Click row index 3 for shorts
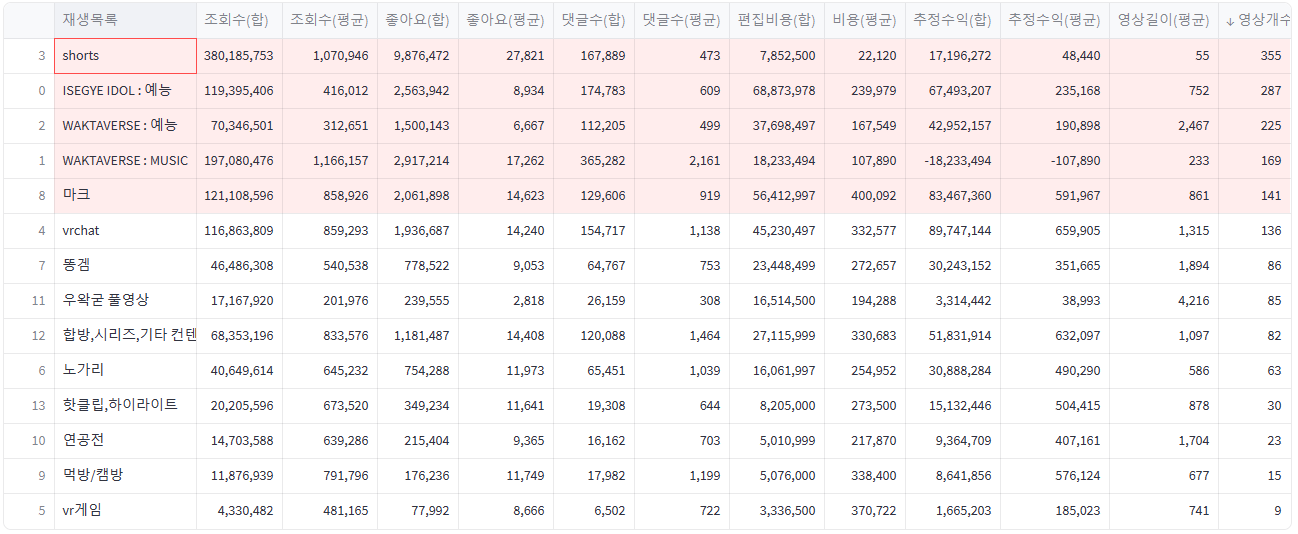 pyautogui.click(x=30, y=56)
